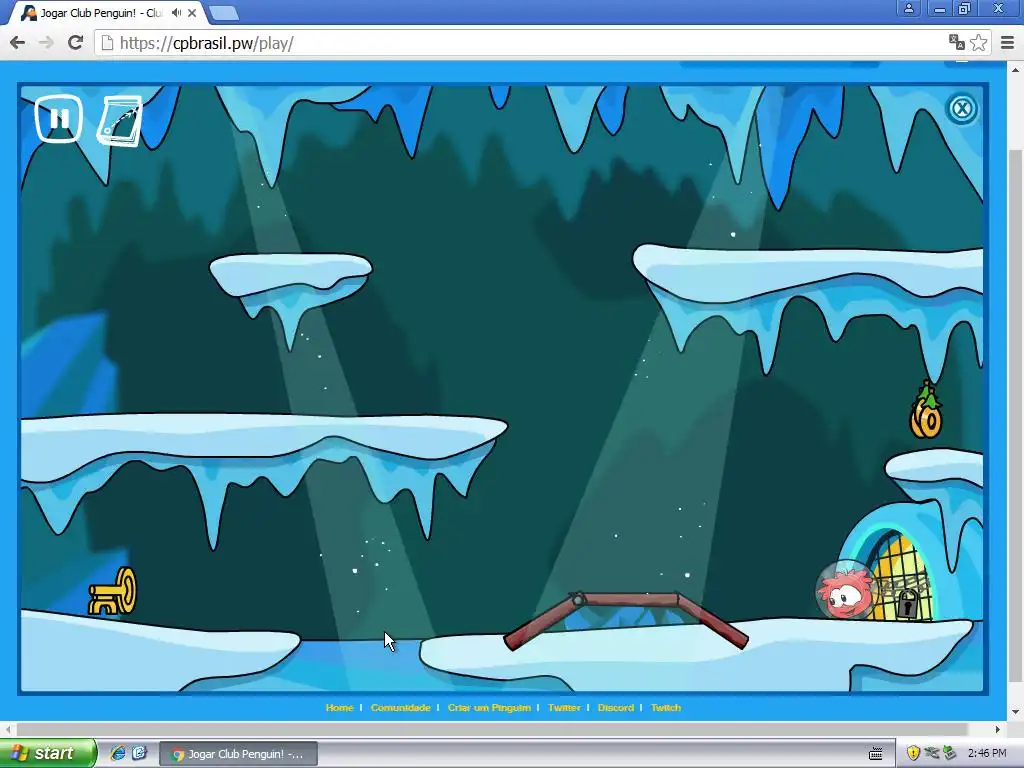Select the Jogar Club Penguin! browser tab

coord(101,12)
